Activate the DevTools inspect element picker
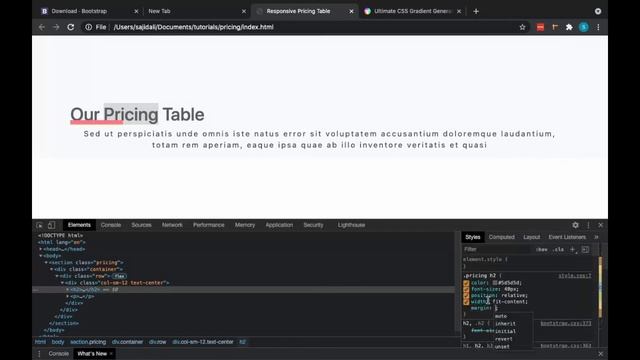This screenshot has width=640, height=360. point(39,225)
